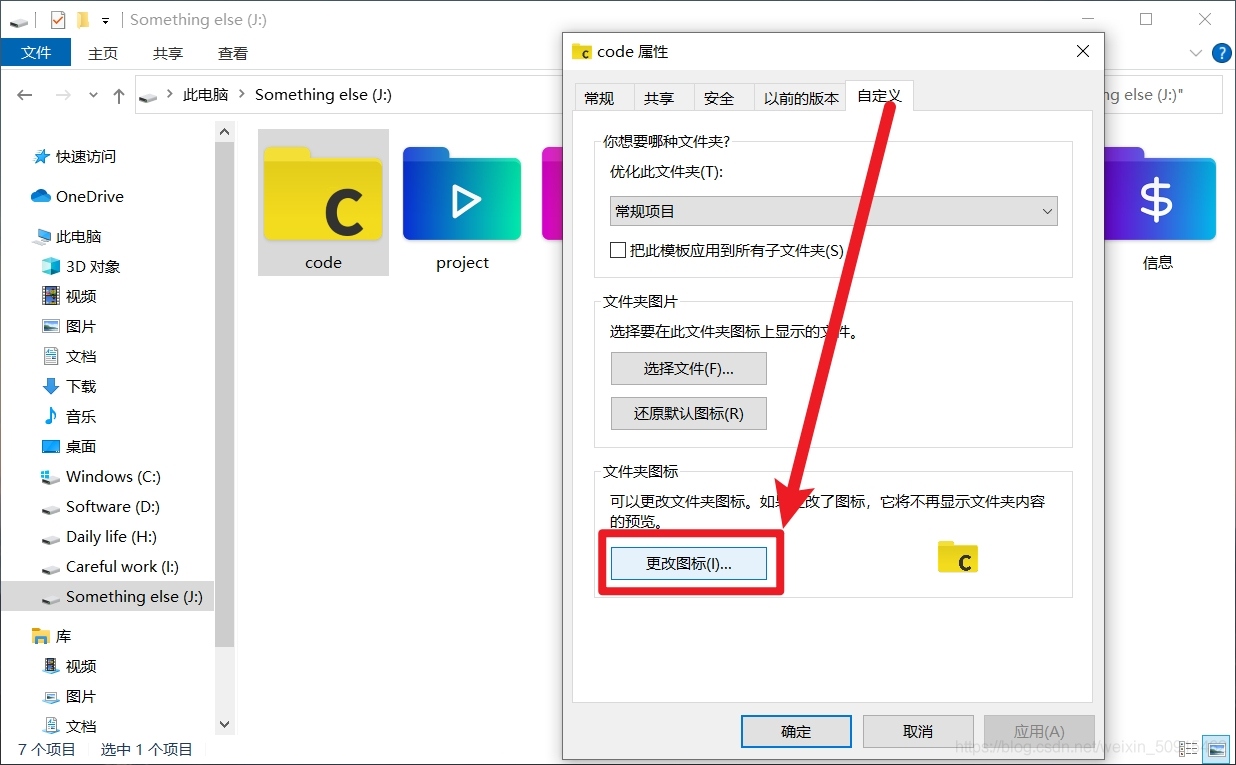The width and height of the screenshot is (1236, 765).
Task: Click the navigation pane scrollbar
Action: click(x=224, y=394)
